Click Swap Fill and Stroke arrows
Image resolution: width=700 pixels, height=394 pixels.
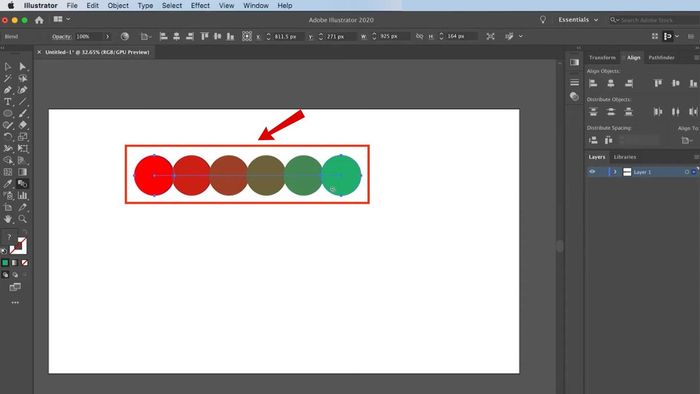[24, 232]
